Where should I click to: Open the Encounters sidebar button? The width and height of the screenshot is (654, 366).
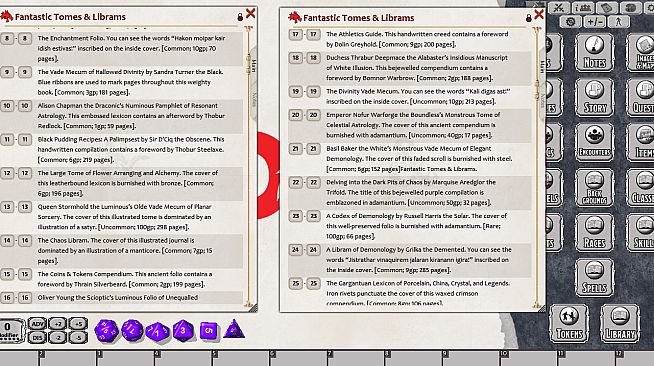point(594,142)
